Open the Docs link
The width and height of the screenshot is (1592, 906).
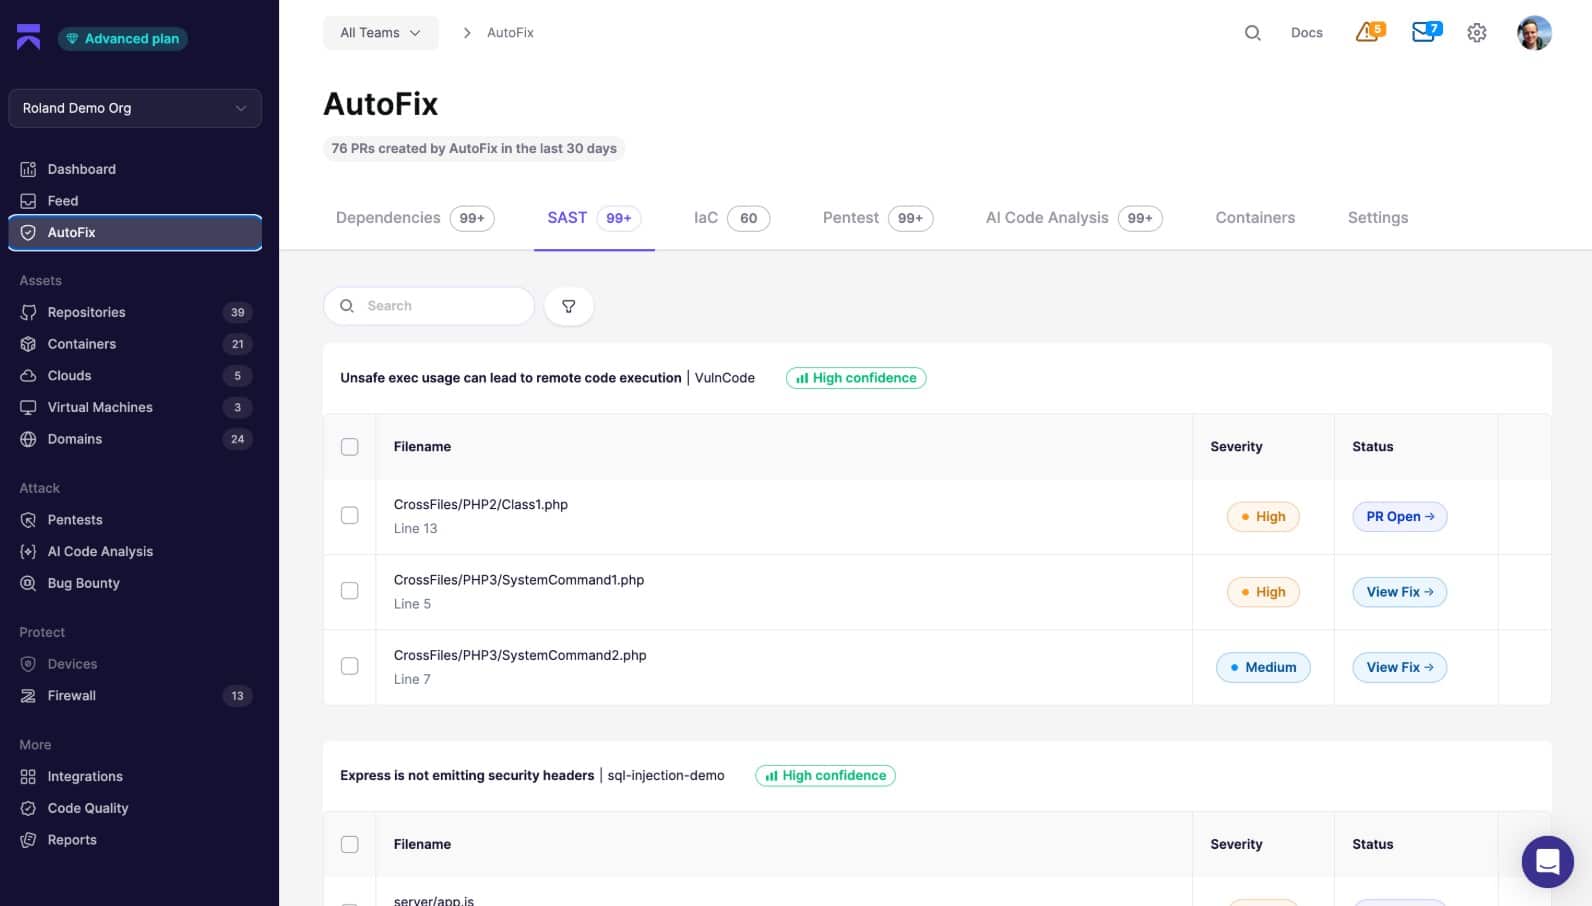[1307, 33]
